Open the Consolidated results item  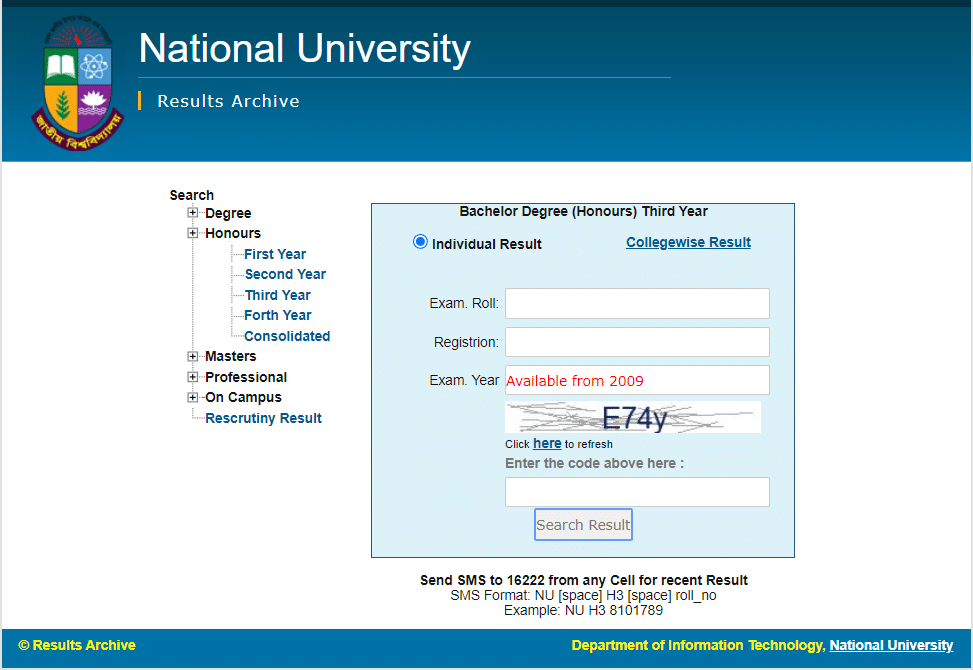(286, 336)
